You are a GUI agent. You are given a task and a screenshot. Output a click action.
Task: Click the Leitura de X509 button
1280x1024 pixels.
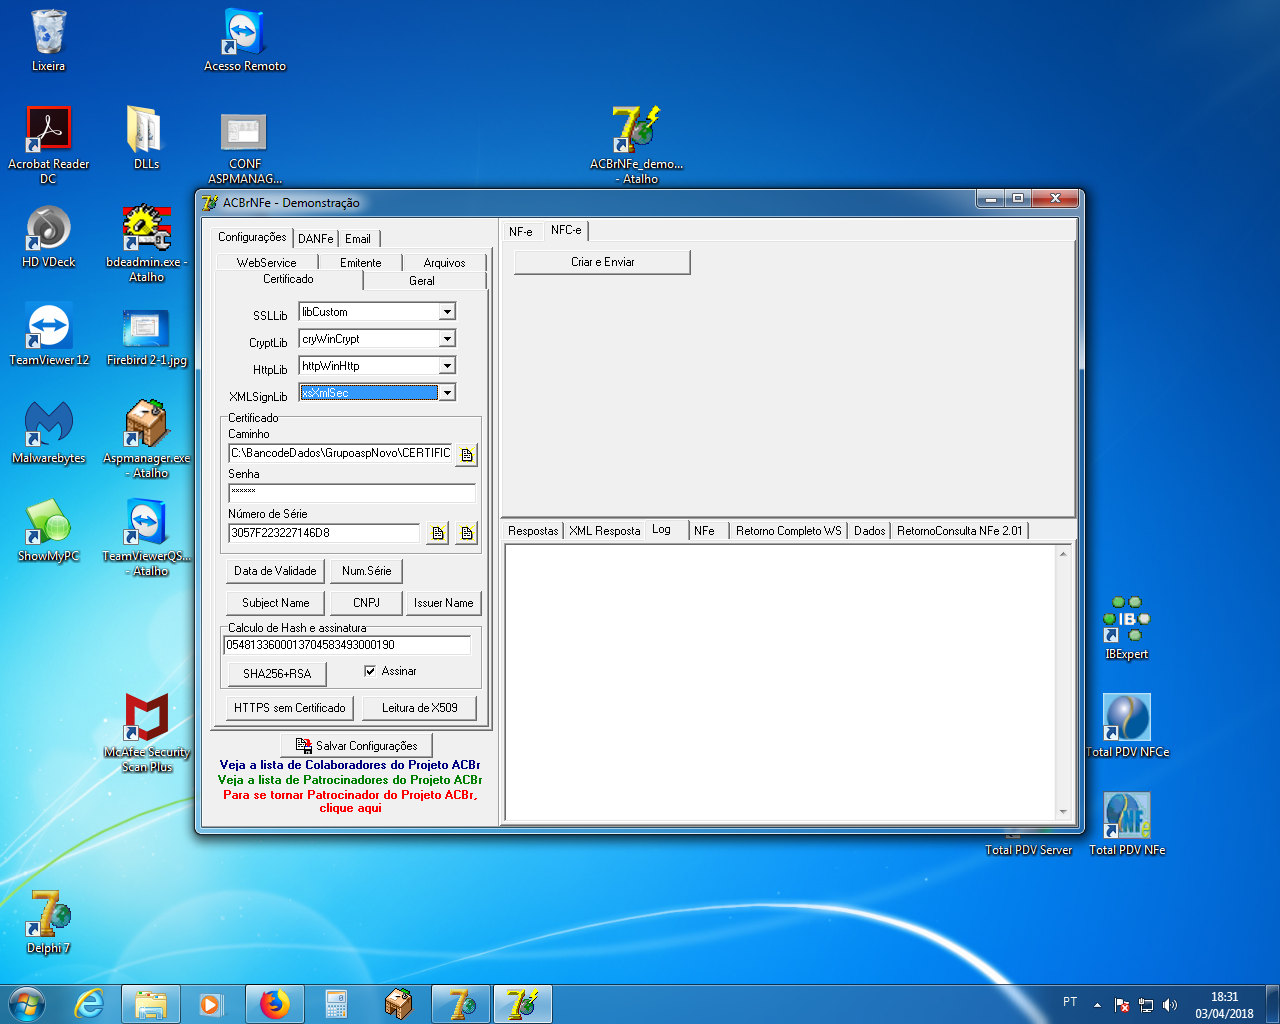click(419, 708)
